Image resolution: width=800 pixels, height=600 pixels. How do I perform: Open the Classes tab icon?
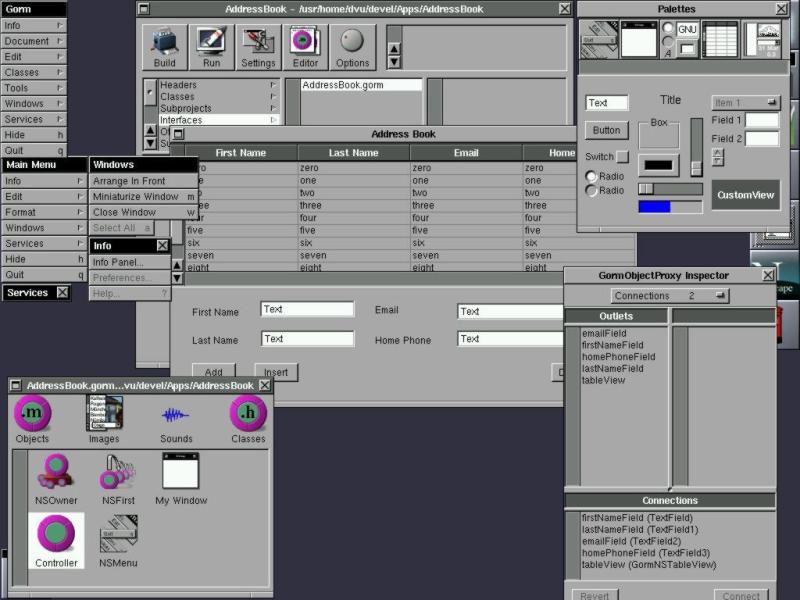(248, 420)
